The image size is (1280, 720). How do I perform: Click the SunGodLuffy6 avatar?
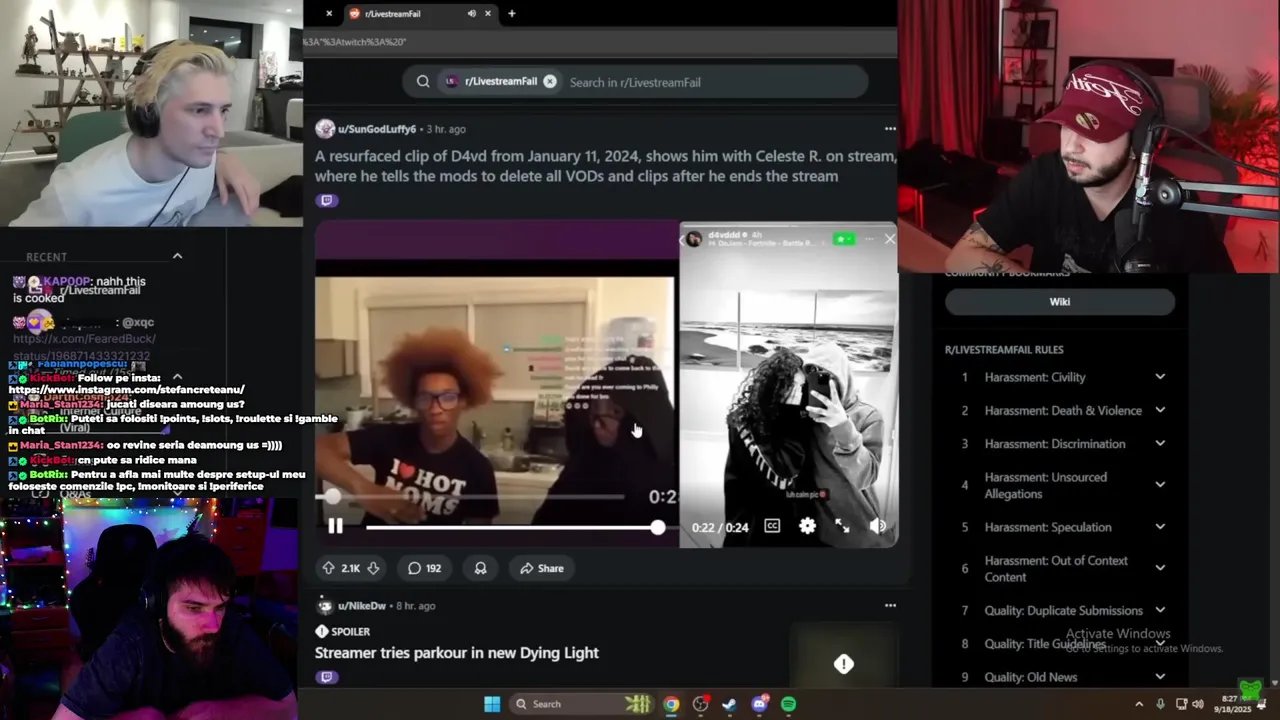coord(325,129)
